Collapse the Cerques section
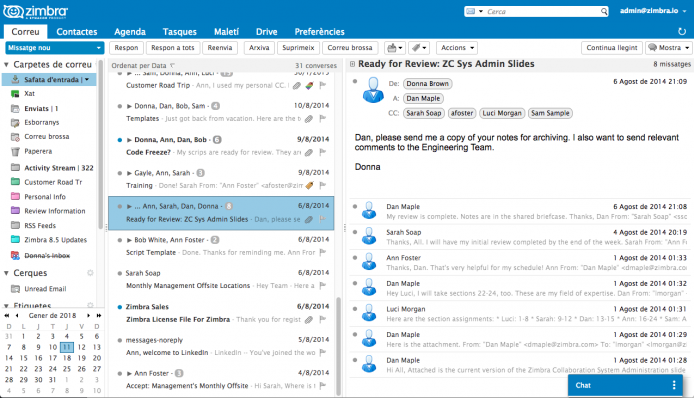694x398 pixels. click(x=6, y=273)
